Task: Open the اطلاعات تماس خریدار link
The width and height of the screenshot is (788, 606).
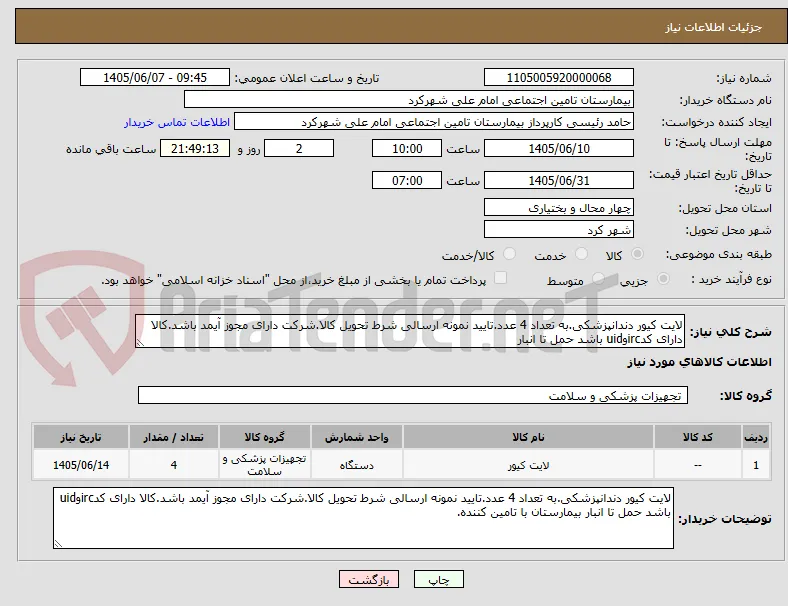Action: coord(177,122)
